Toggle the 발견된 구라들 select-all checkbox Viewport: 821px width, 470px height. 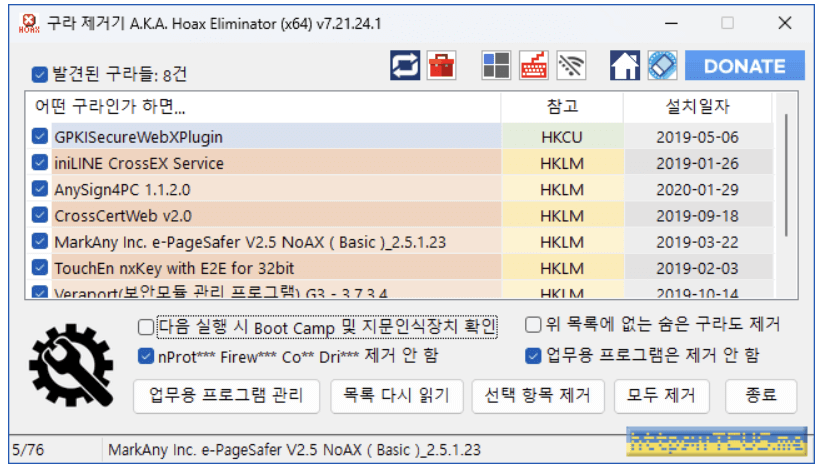[39, 74]
